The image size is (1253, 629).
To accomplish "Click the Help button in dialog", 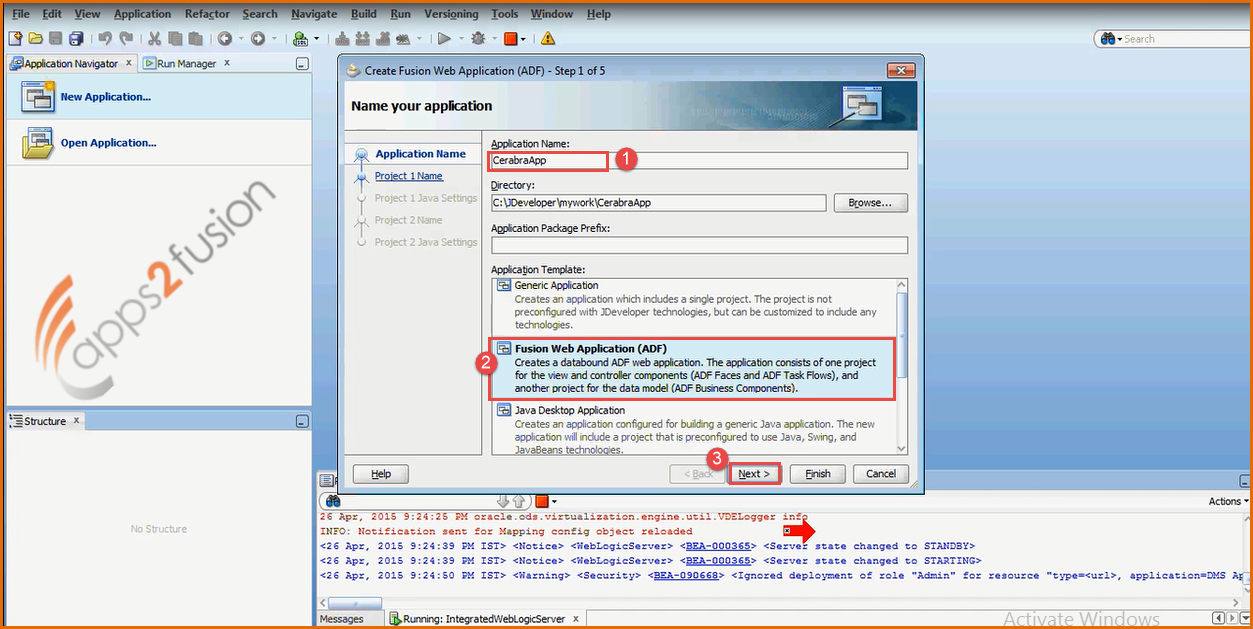I will (x=381, y=474).
